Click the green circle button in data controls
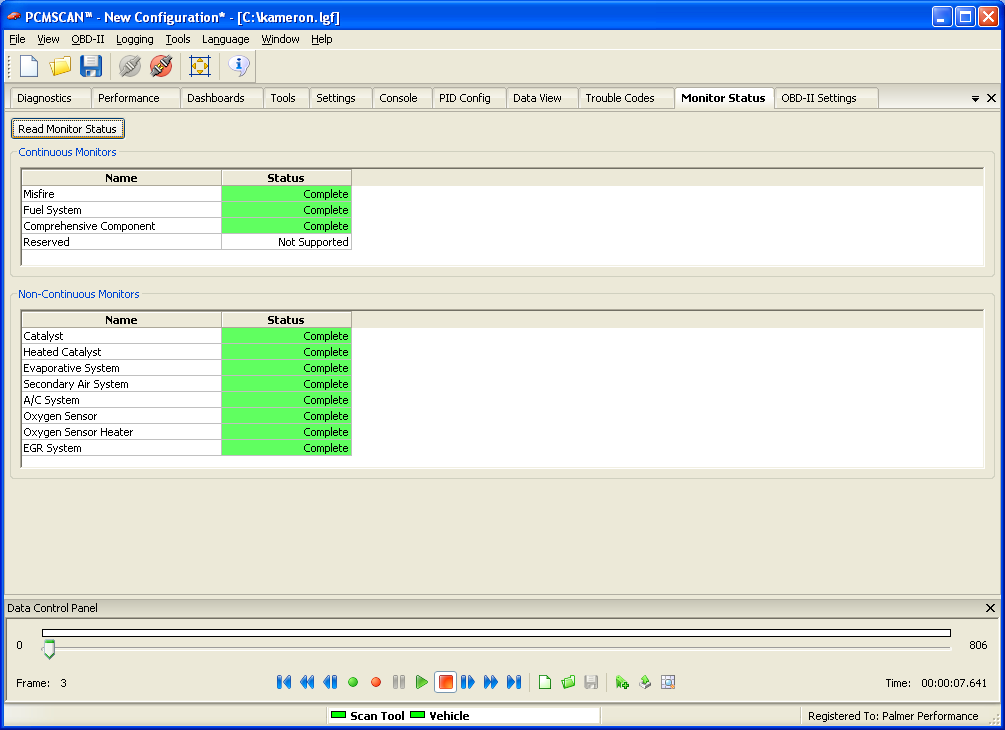This screenshot has height=730, width=1005. coord(353,682)
